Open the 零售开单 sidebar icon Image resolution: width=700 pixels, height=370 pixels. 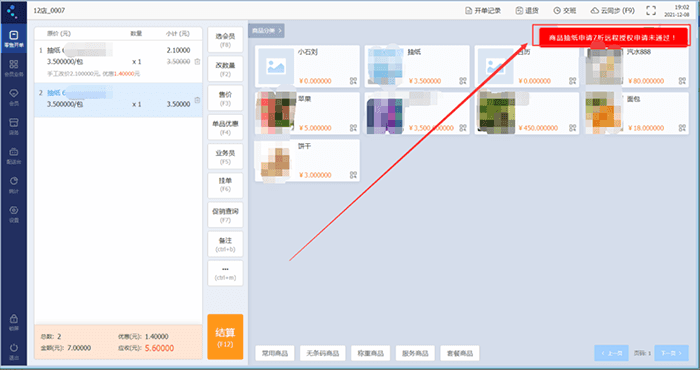(x=13, y=39)
